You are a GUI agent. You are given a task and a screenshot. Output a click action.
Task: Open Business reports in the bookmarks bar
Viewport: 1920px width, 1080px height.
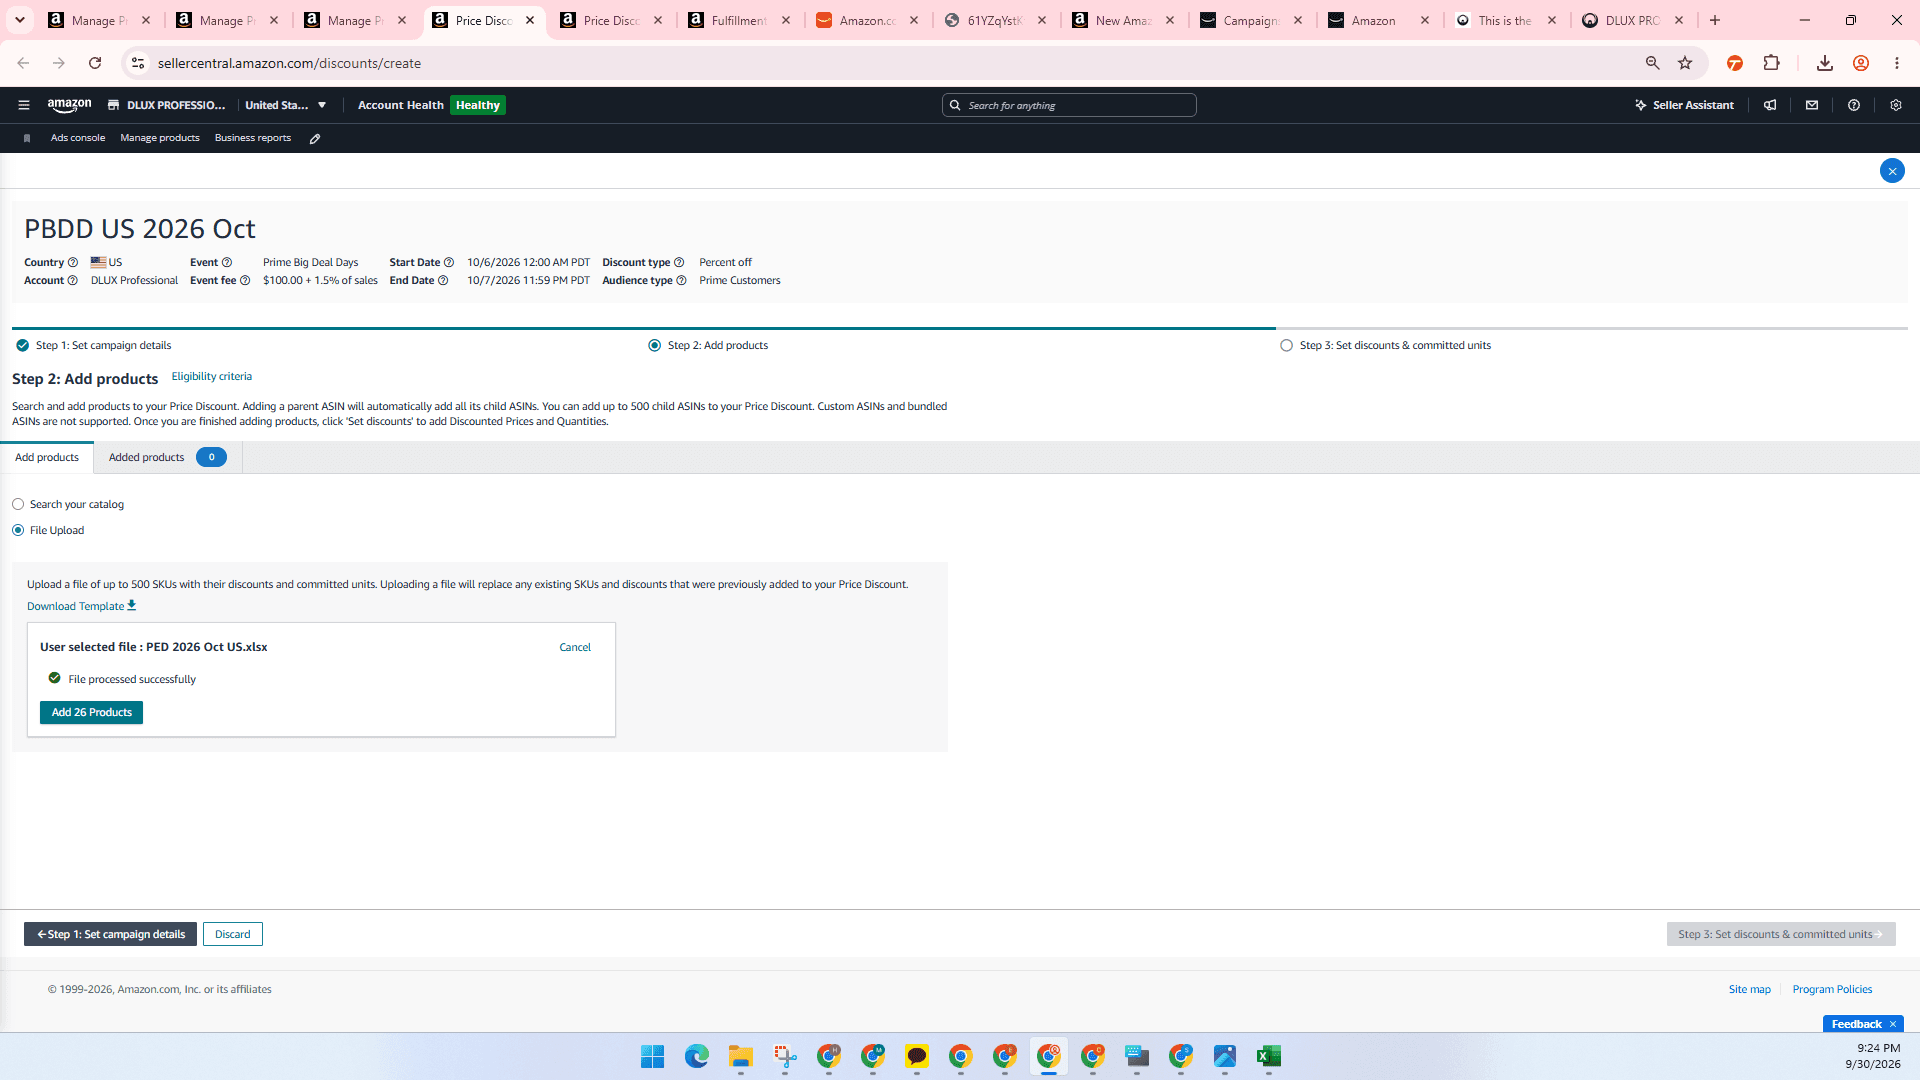point(253,138)
